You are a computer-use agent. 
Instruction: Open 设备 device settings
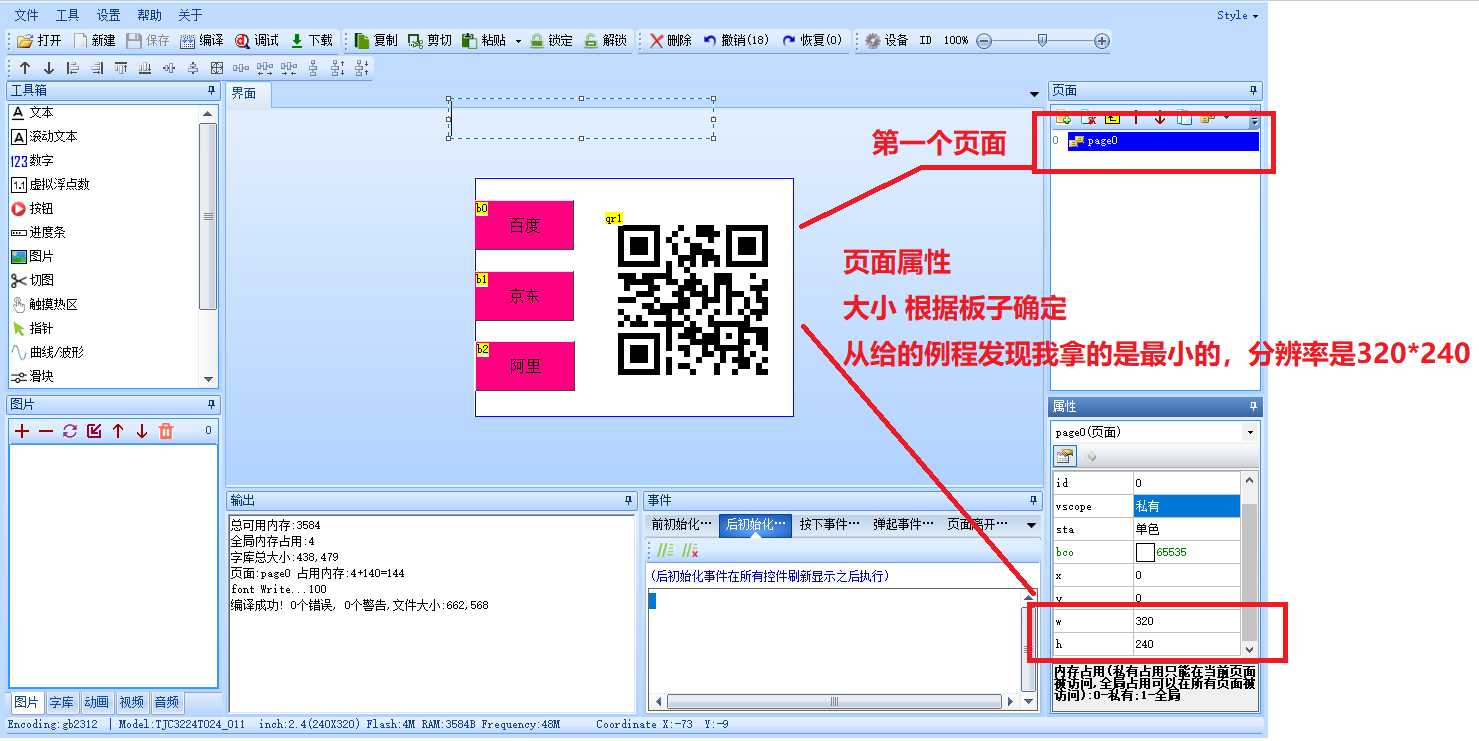pyautogui.click(x=887, y=41)
